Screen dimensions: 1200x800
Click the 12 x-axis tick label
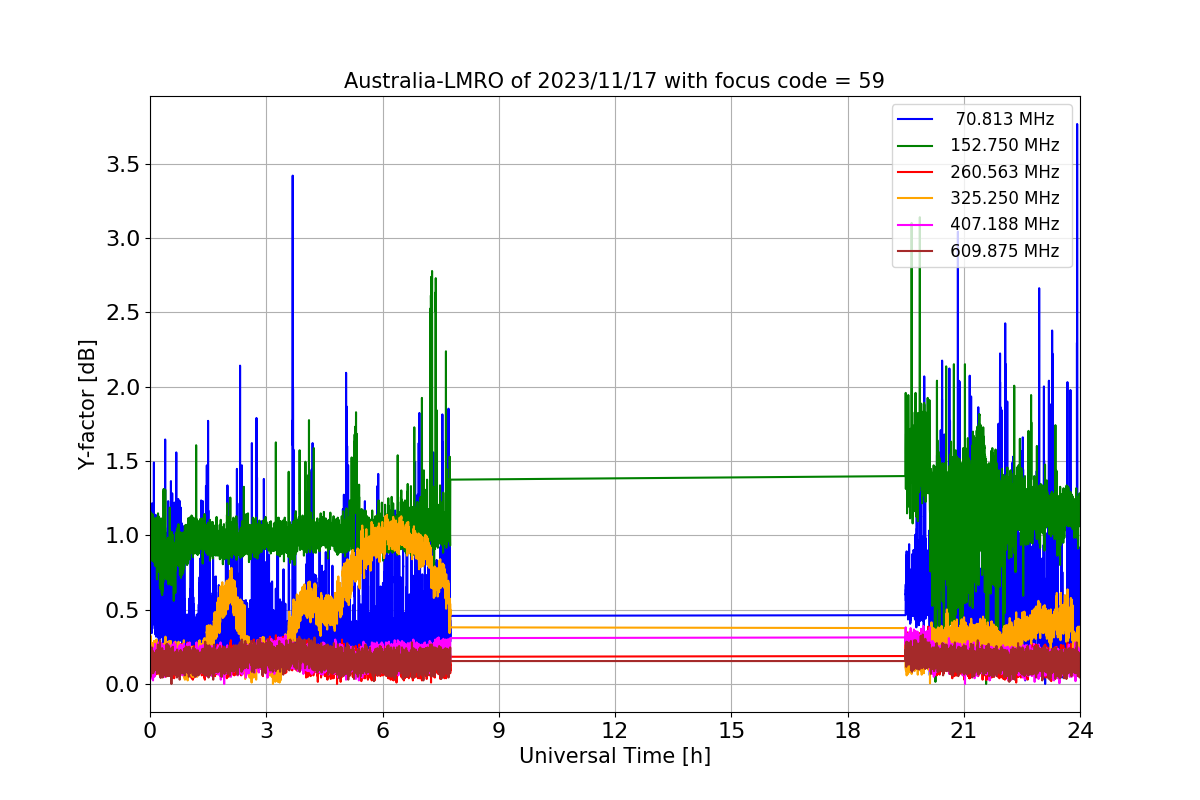click(615, 731)
